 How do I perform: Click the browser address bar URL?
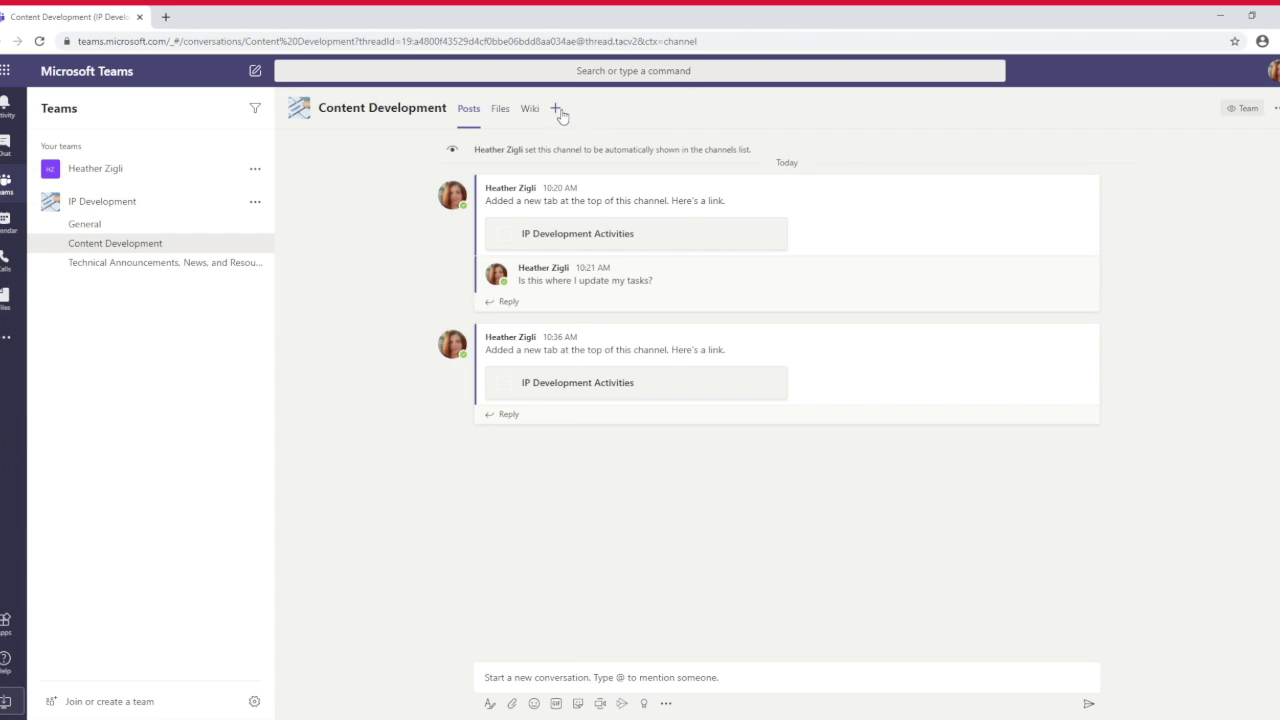(x=387, y=41)
